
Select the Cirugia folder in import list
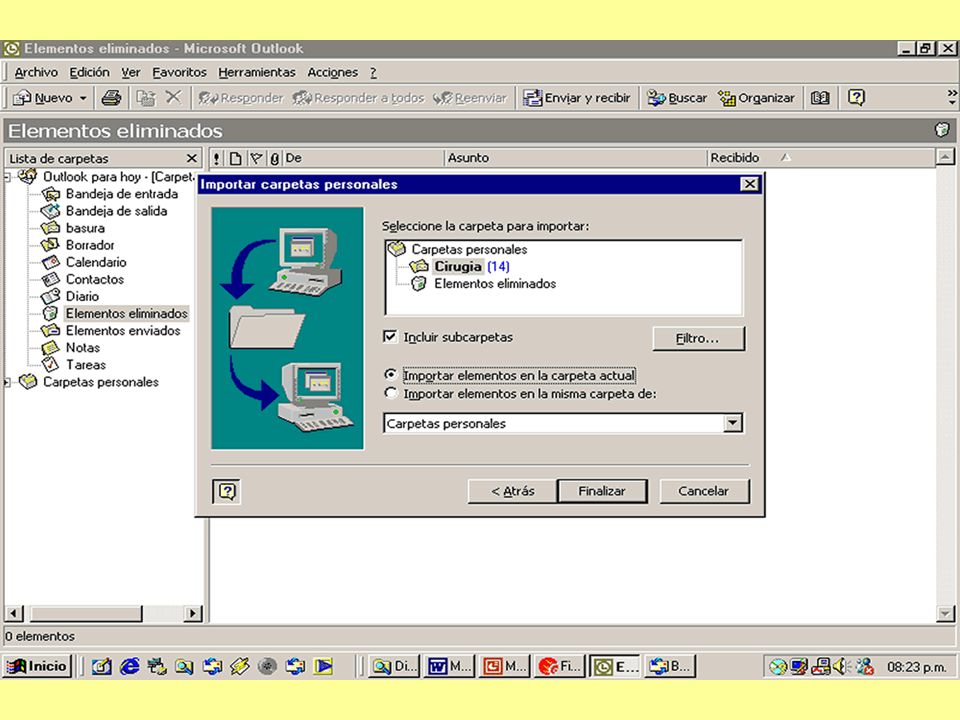458,266
